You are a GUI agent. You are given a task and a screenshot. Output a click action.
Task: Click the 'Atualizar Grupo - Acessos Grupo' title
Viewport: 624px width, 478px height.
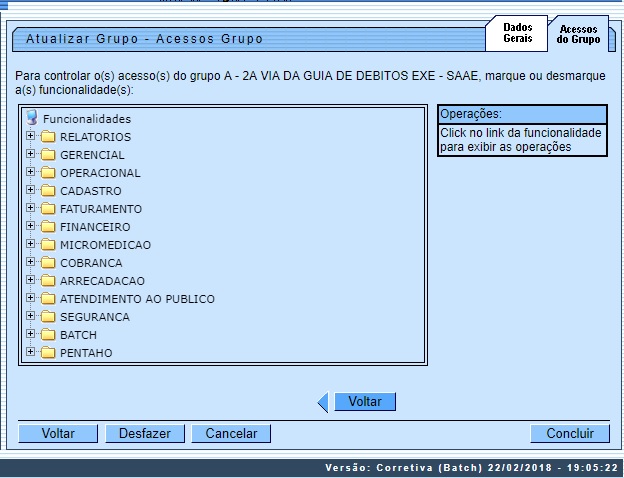pos(144,39)
